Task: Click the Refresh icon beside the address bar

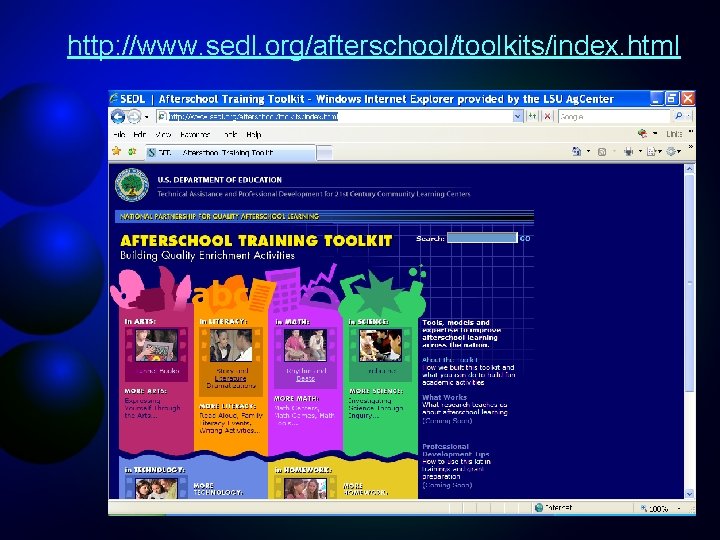Action: tap(532, 116)
